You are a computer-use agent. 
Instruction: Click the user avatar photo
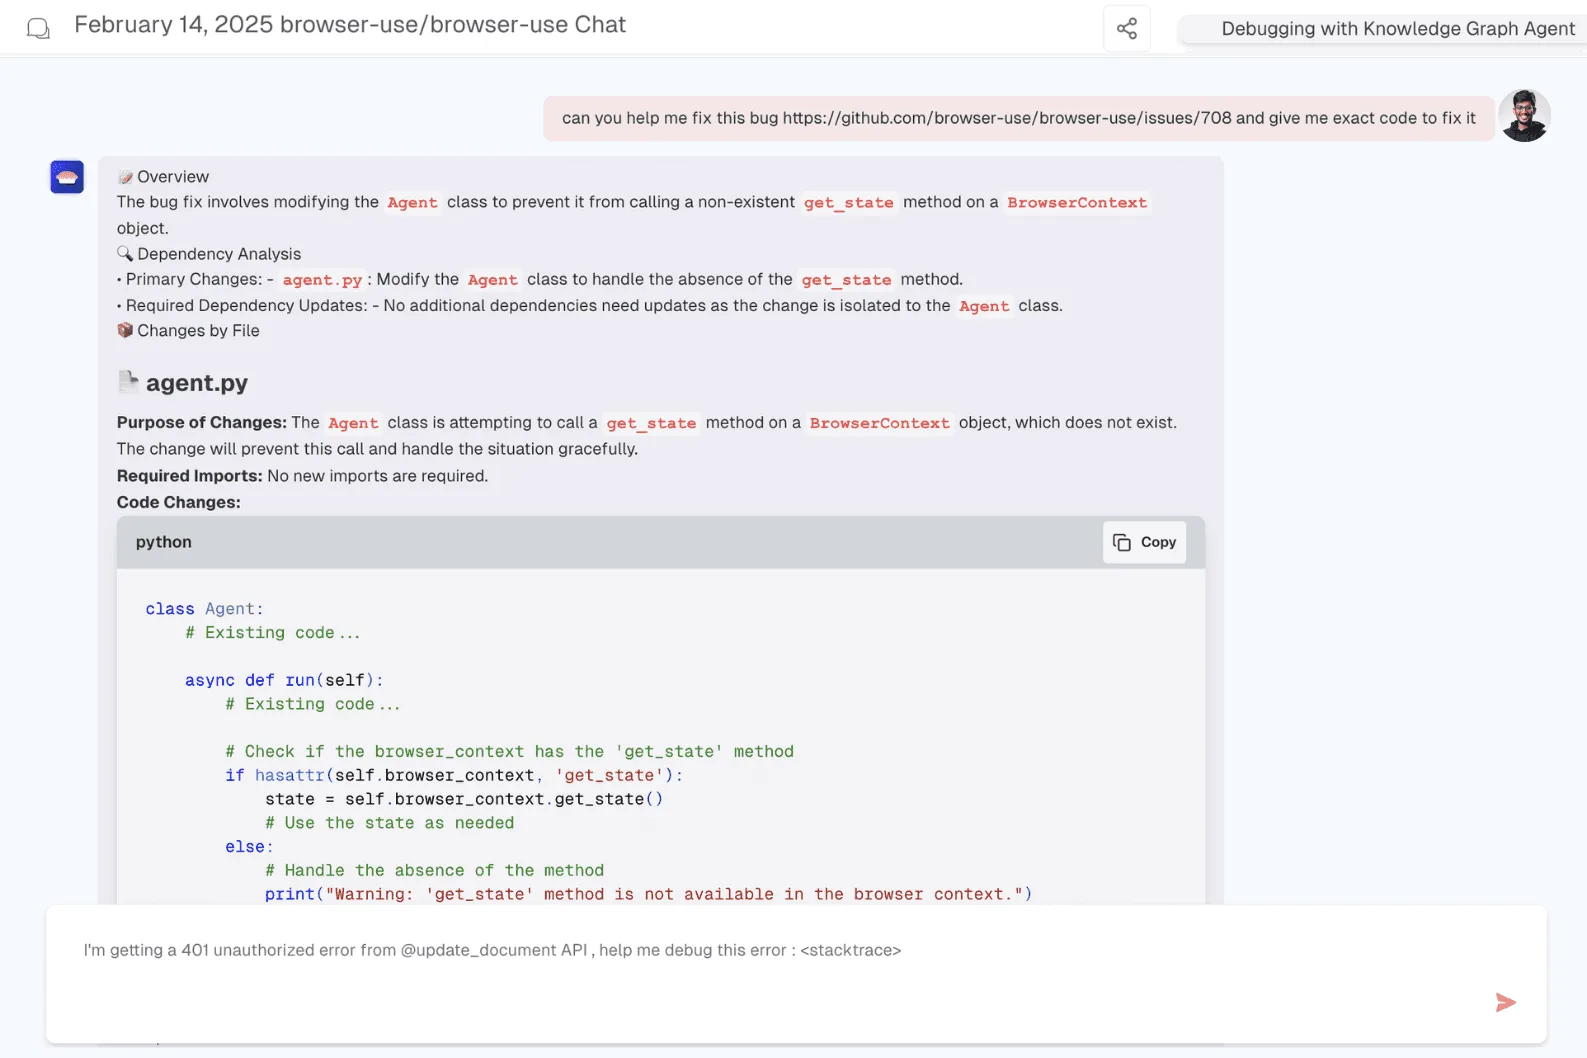pos(1524,116)
